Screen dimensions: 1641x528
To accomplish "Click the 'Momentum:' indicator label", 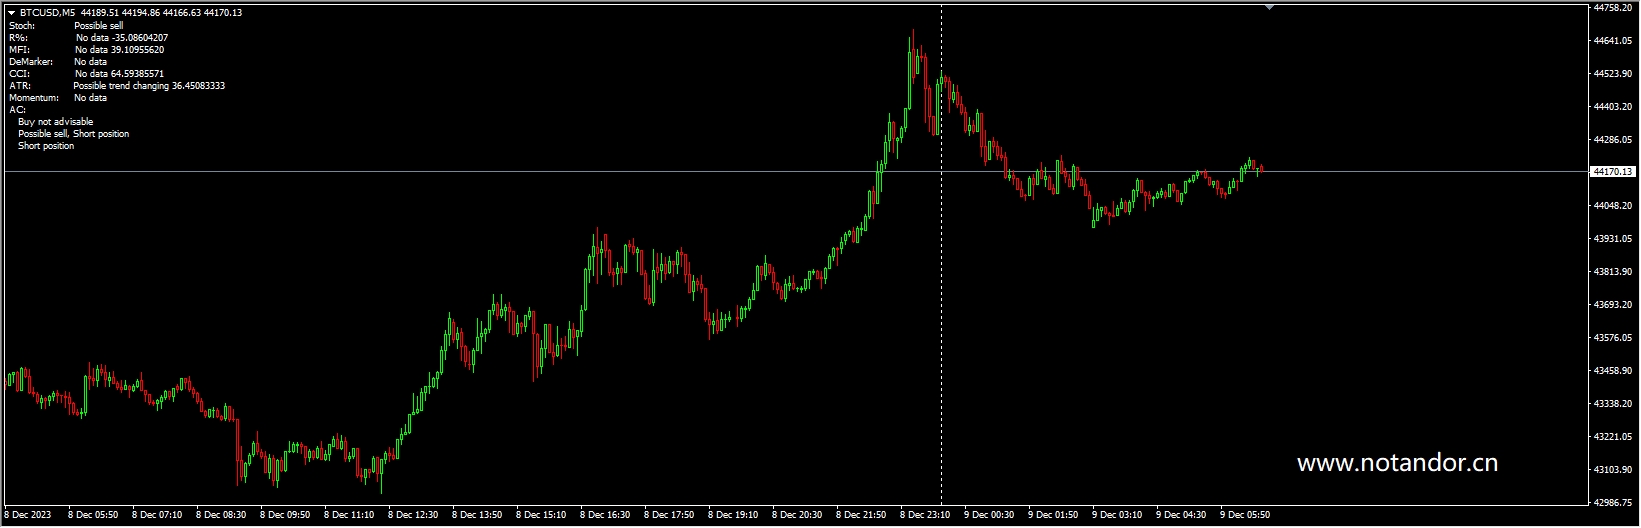I will [34, 97].
